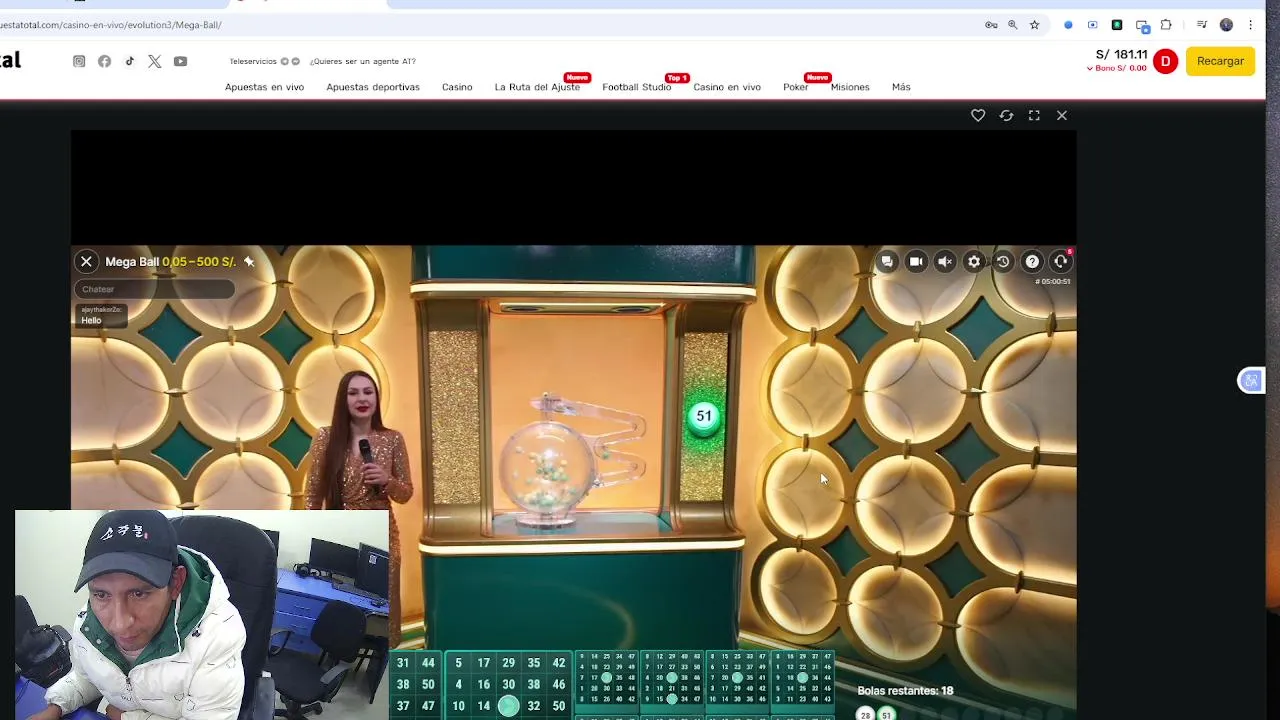Add game to favorites with heart icon
Viewport: 1280px width, 720px height.
(x=978, y=116)
